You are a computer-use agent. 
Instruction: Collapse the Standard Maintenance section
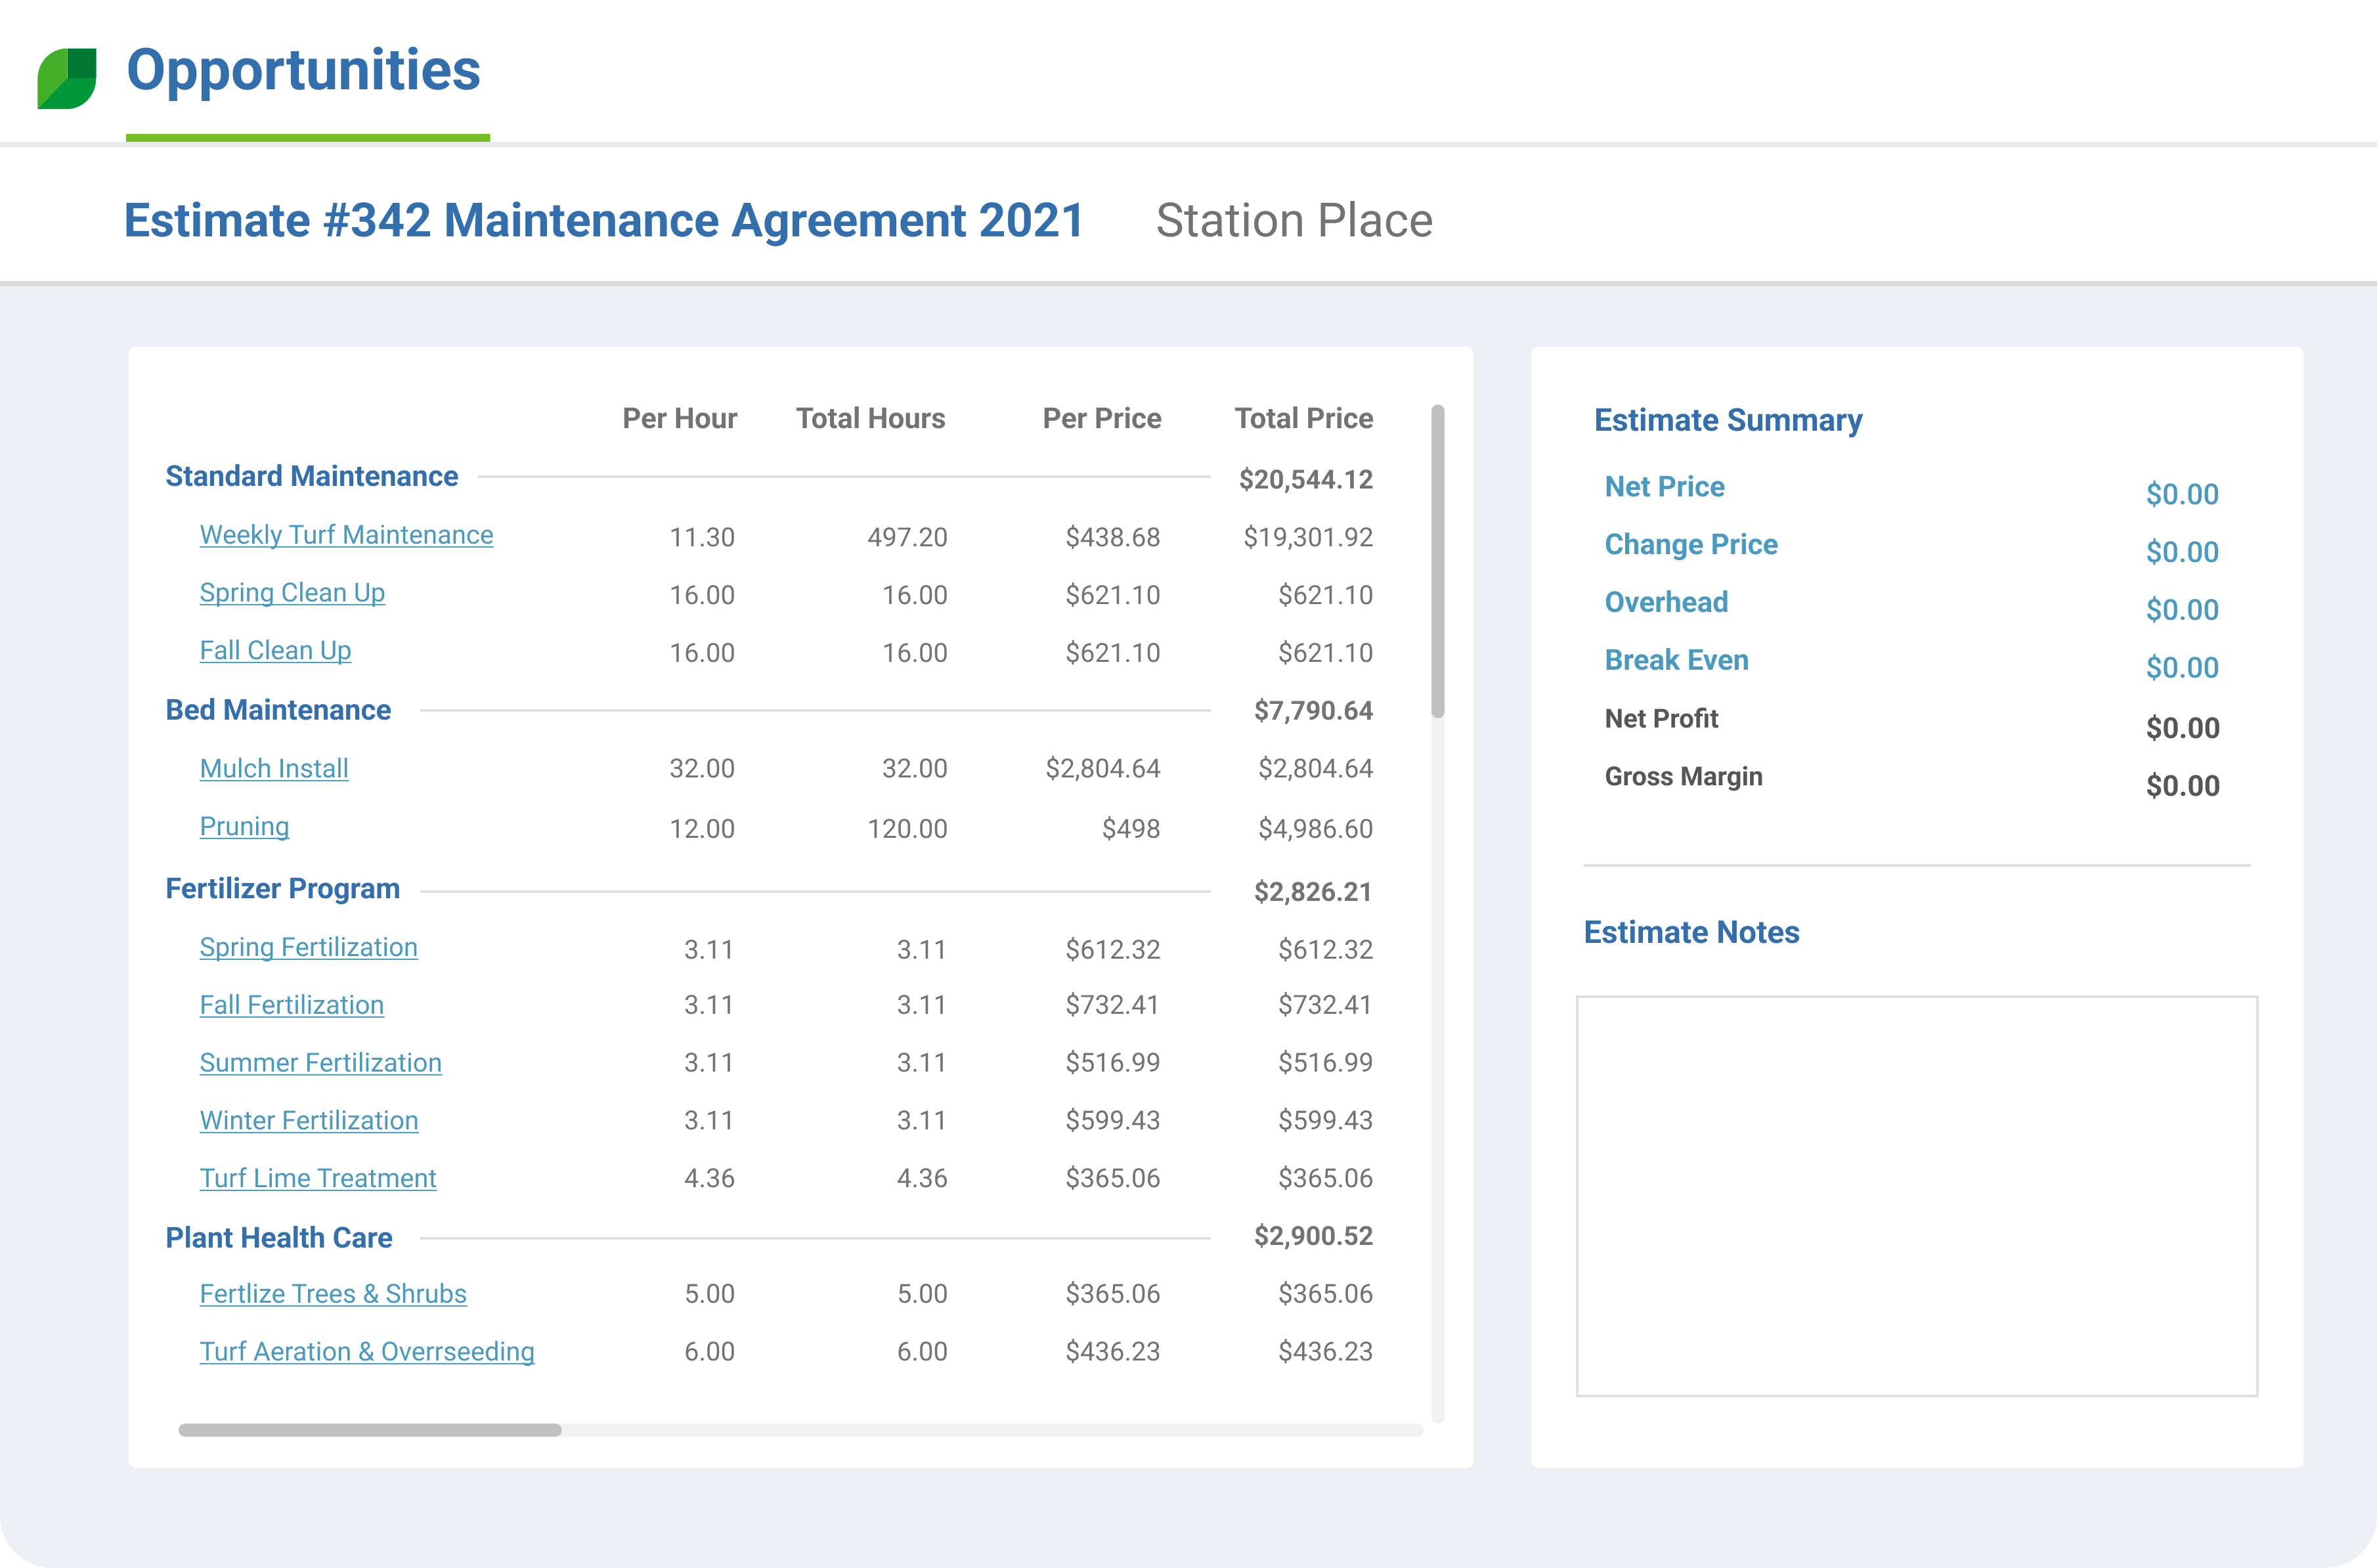311,476
